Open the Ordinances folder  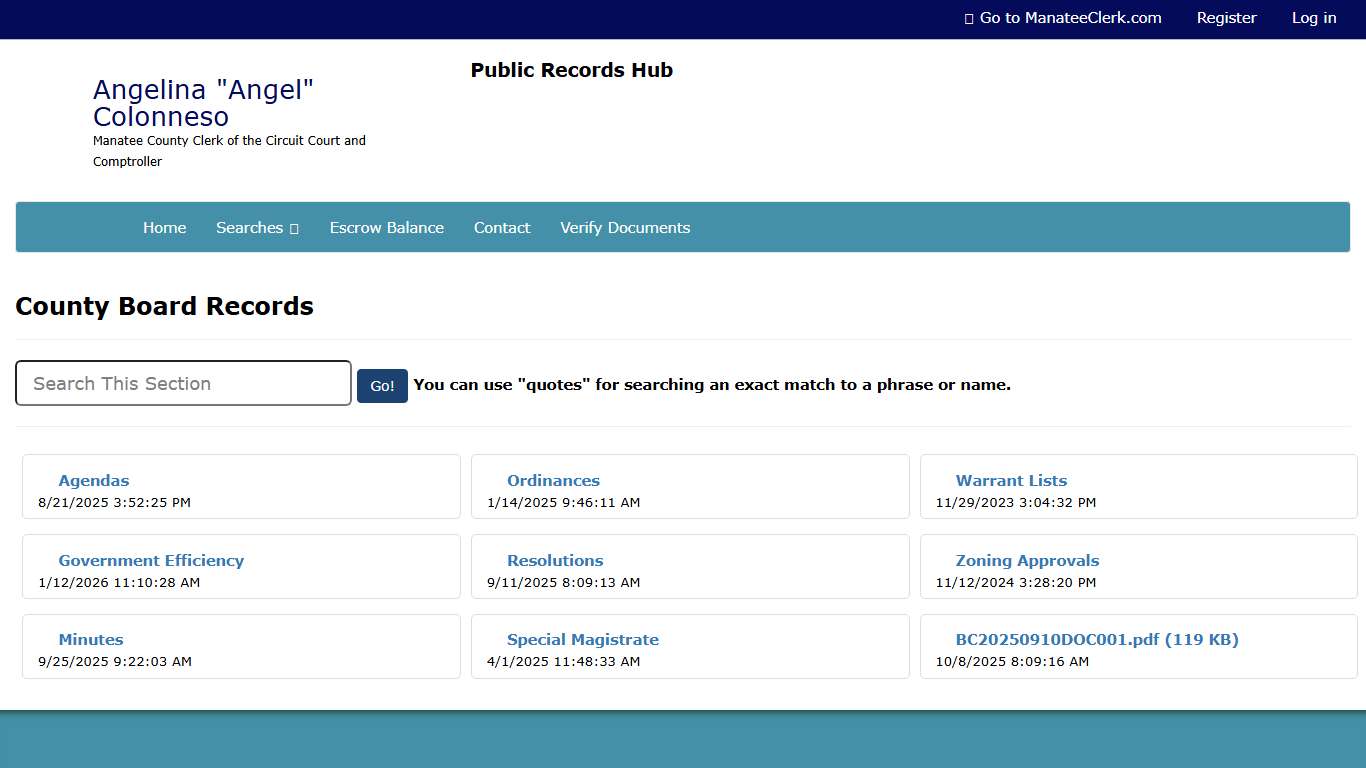pos(553,481)
